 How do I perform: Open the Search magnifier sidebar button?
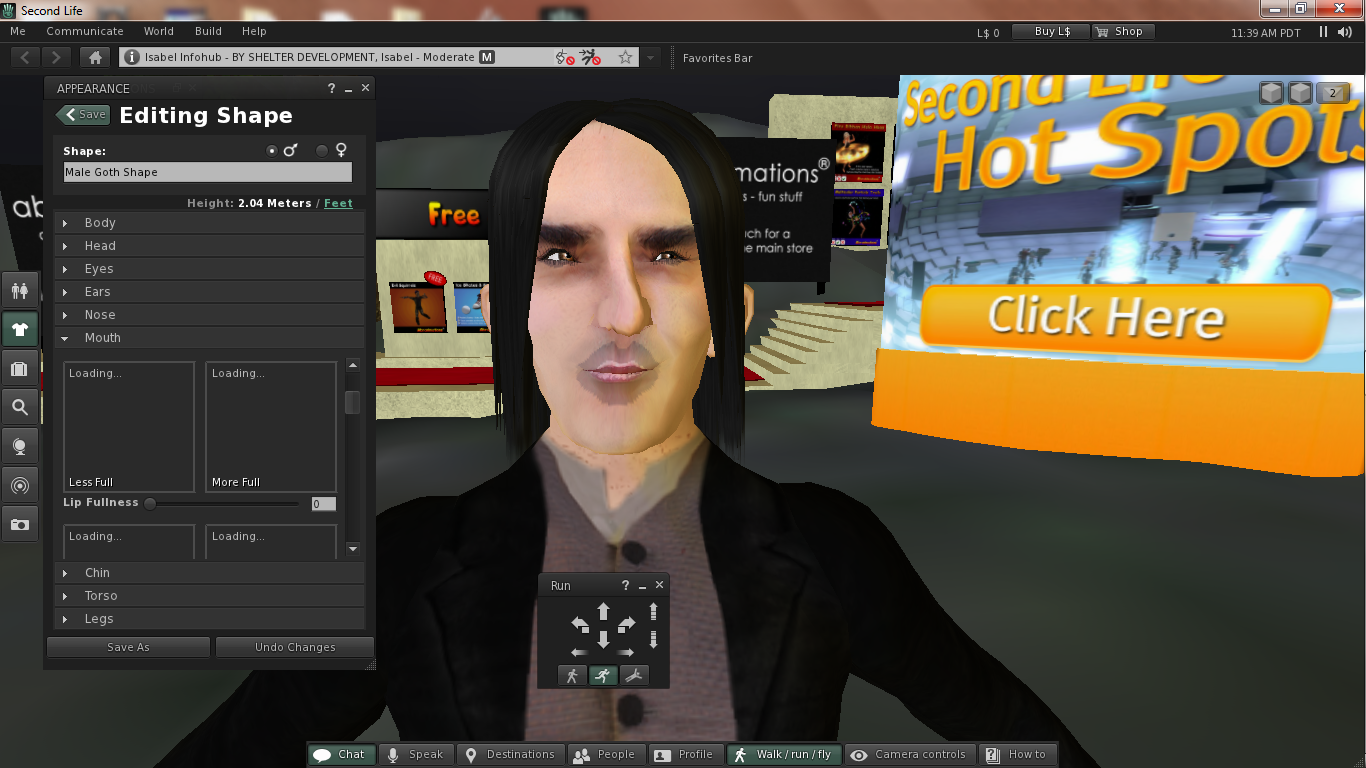tap(20, 407)
